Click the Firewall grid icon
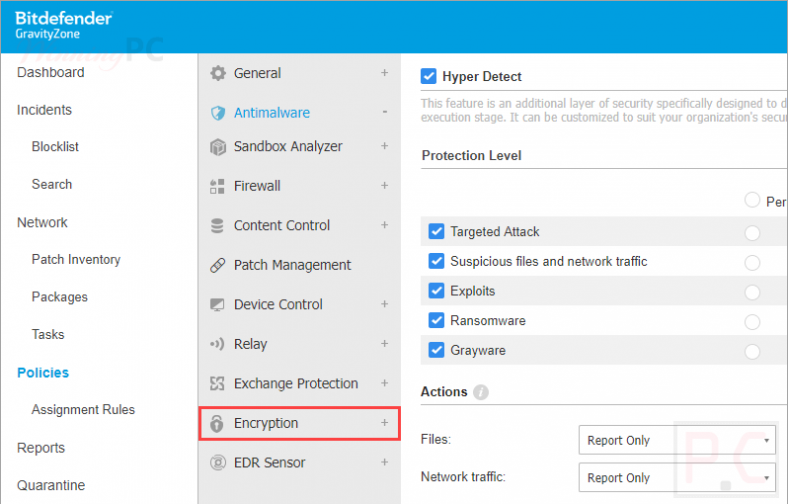 pos(217,186)
